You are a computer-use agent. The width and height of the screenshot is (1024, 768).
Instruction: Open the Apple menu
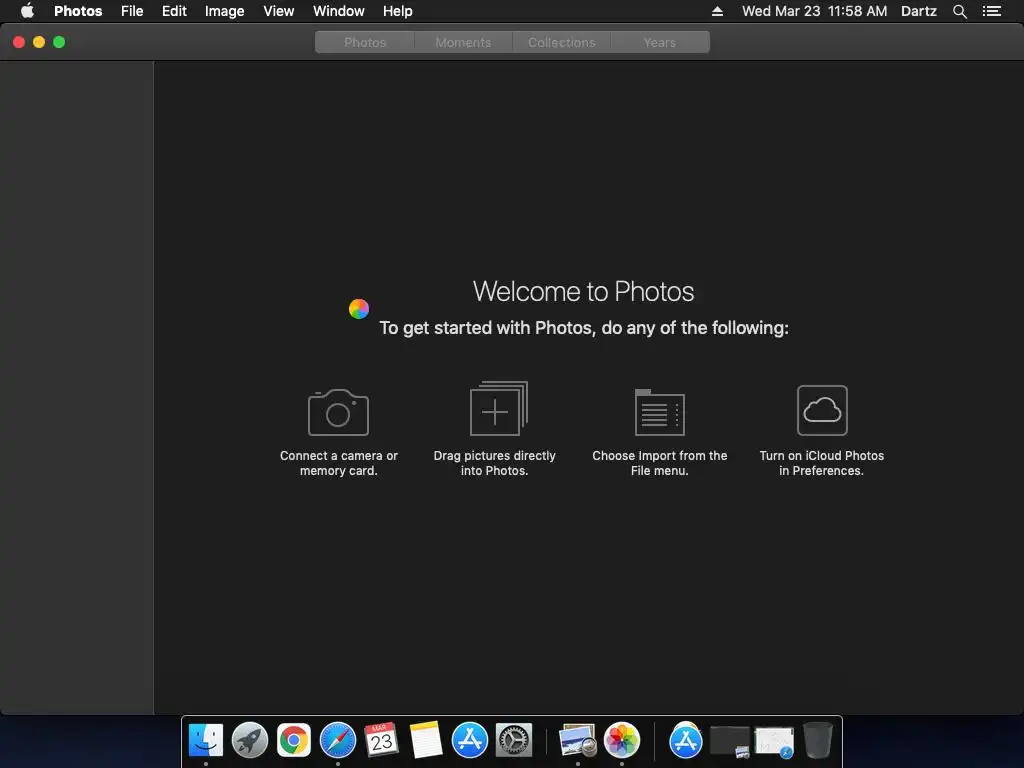27,11
